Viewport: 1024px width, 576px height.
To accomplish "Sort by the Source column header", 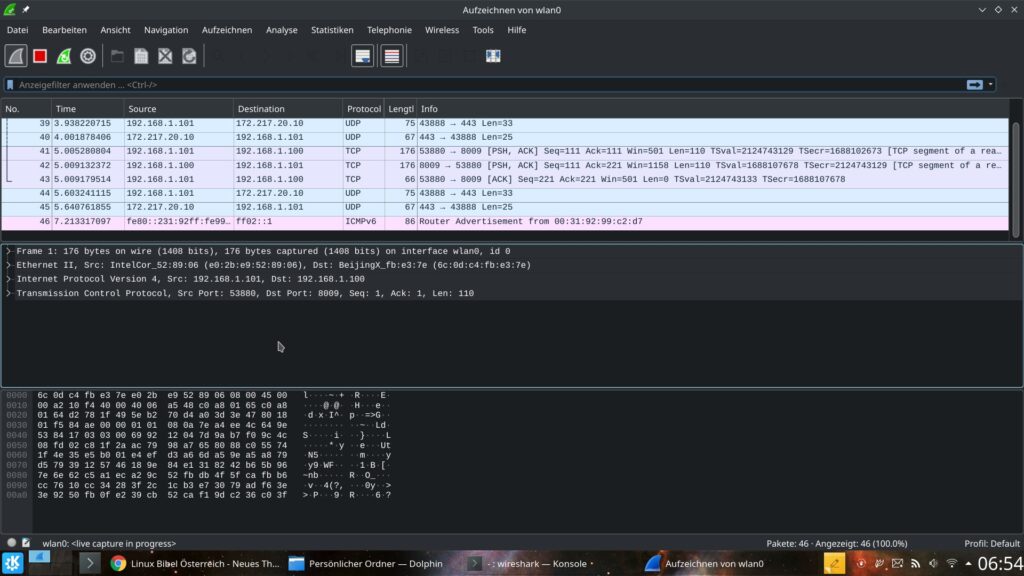I will pyautogui.click(x=178, y=109).
